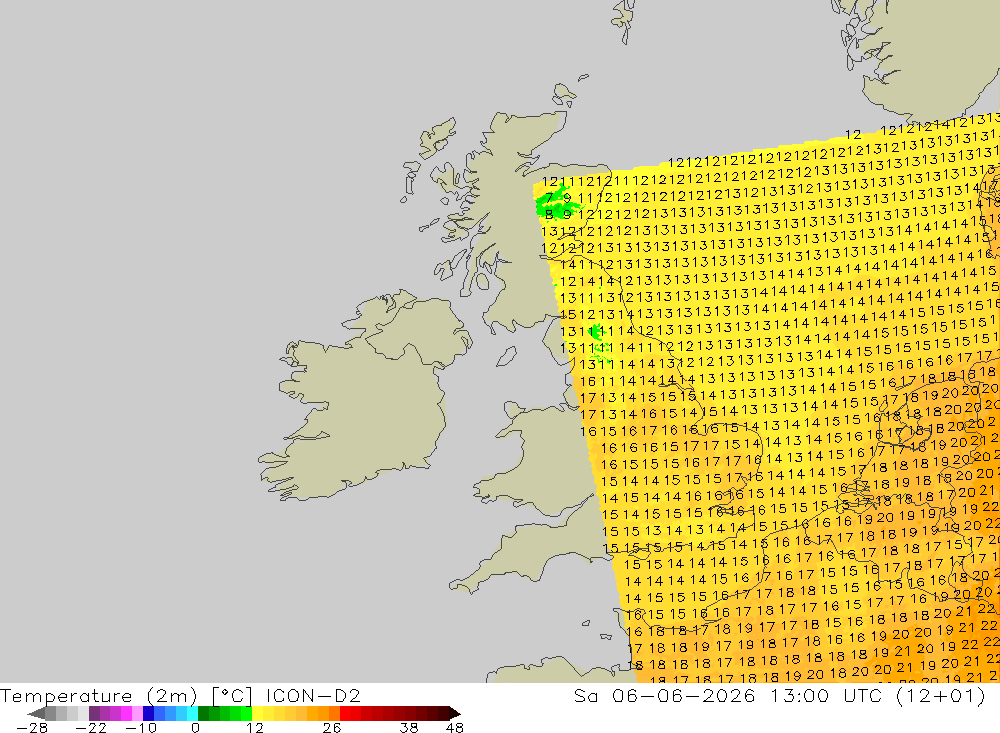Click the bright red legend swatch above 26
This screenshot has width=1000, height=733.
345,713
